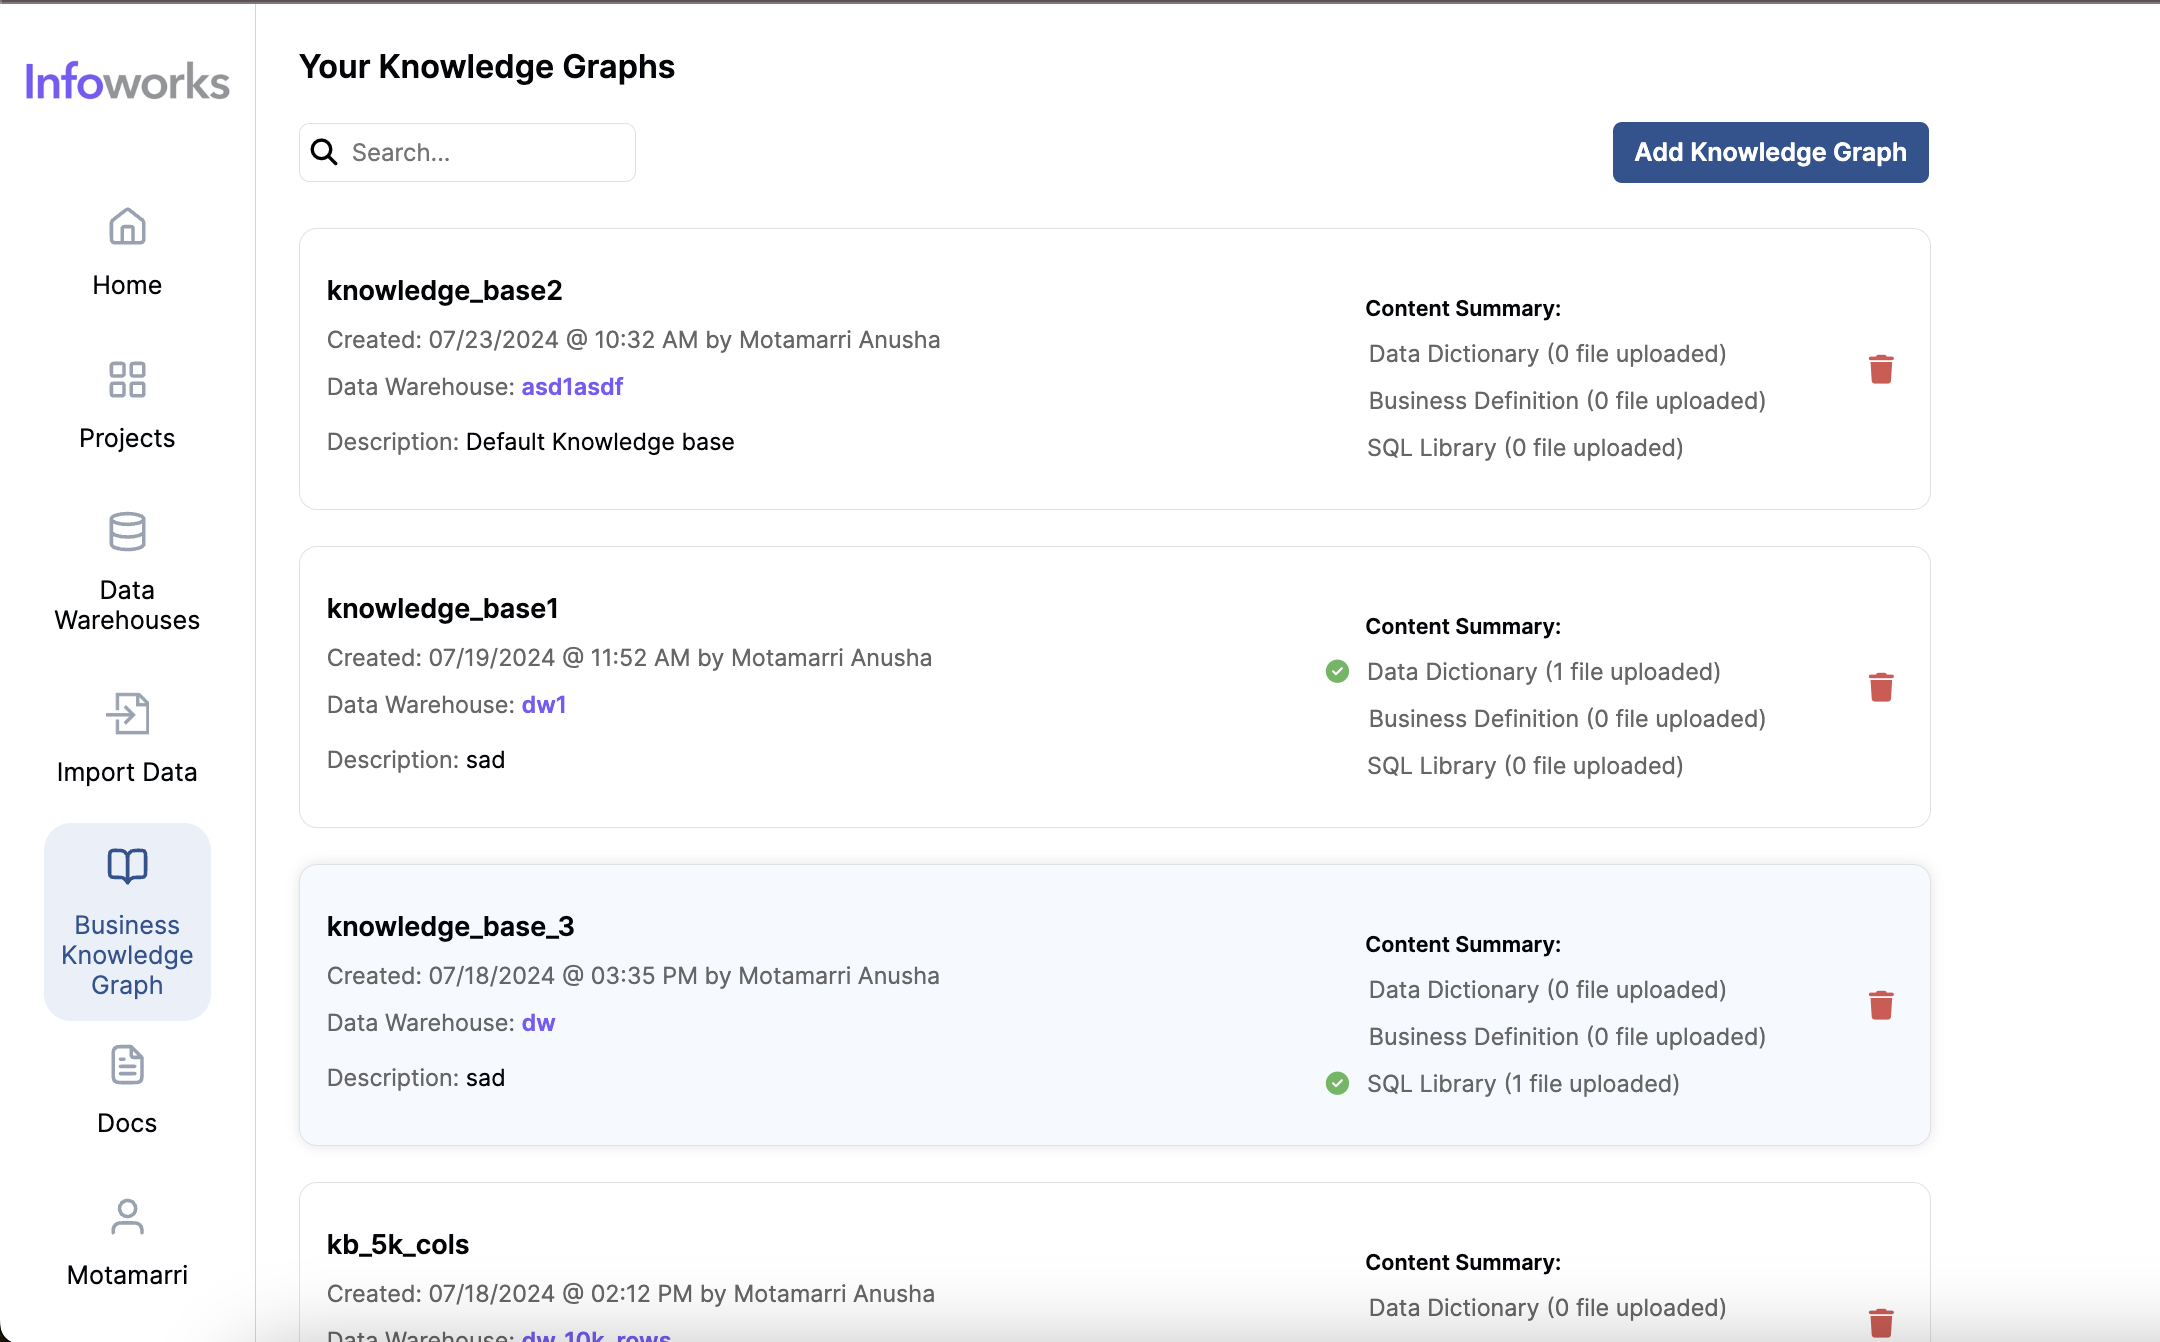
Task: Click Created 07/19/2024 @ 11:52 AM line
Action: pos(629,658)
